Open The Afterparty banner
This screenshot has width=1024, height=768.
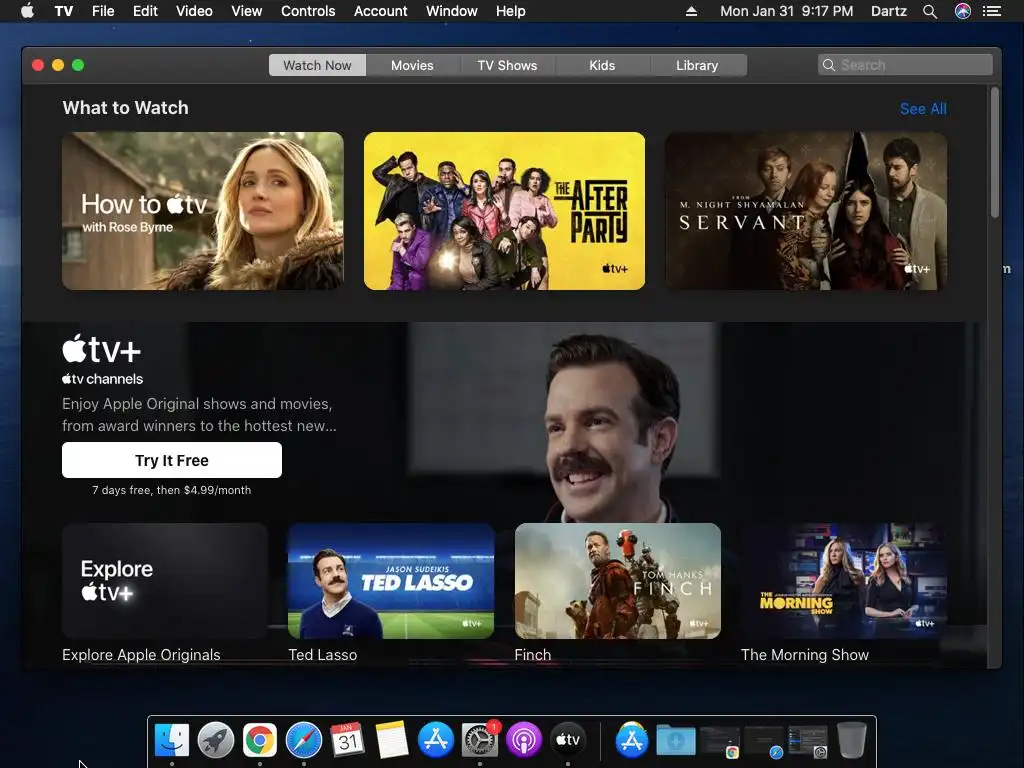coord(504,211)
